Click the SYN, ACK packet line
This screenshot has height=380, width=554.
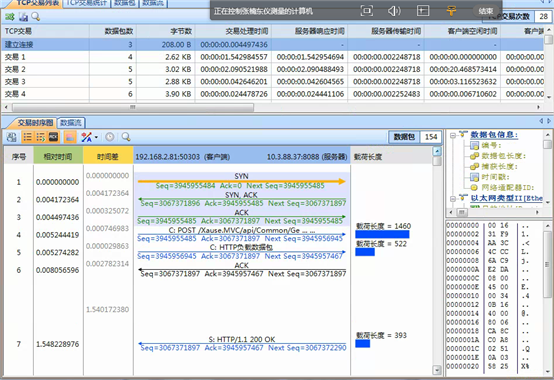[241, 199]
